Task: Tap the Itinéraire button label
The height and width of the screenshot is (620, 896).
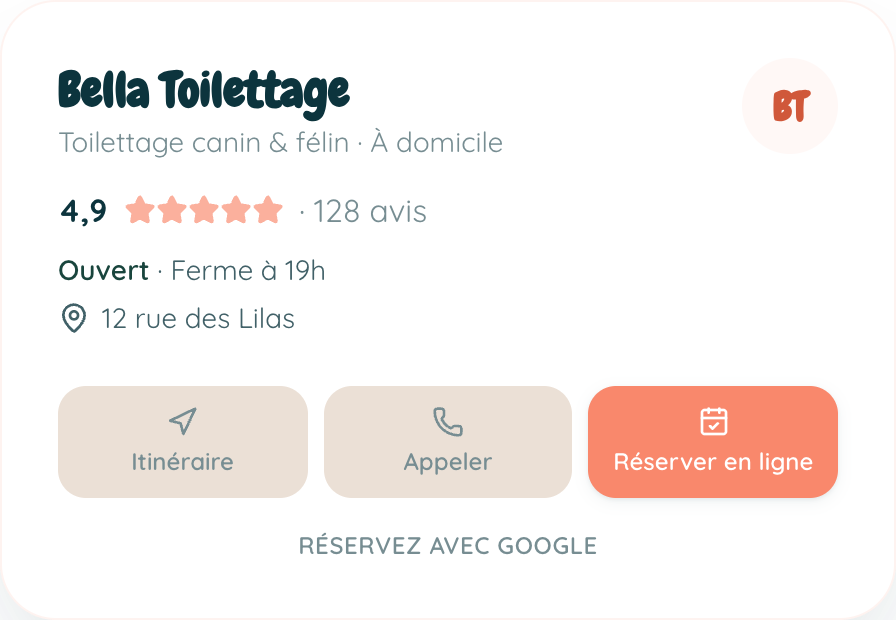Action: [x=183, y=462]
